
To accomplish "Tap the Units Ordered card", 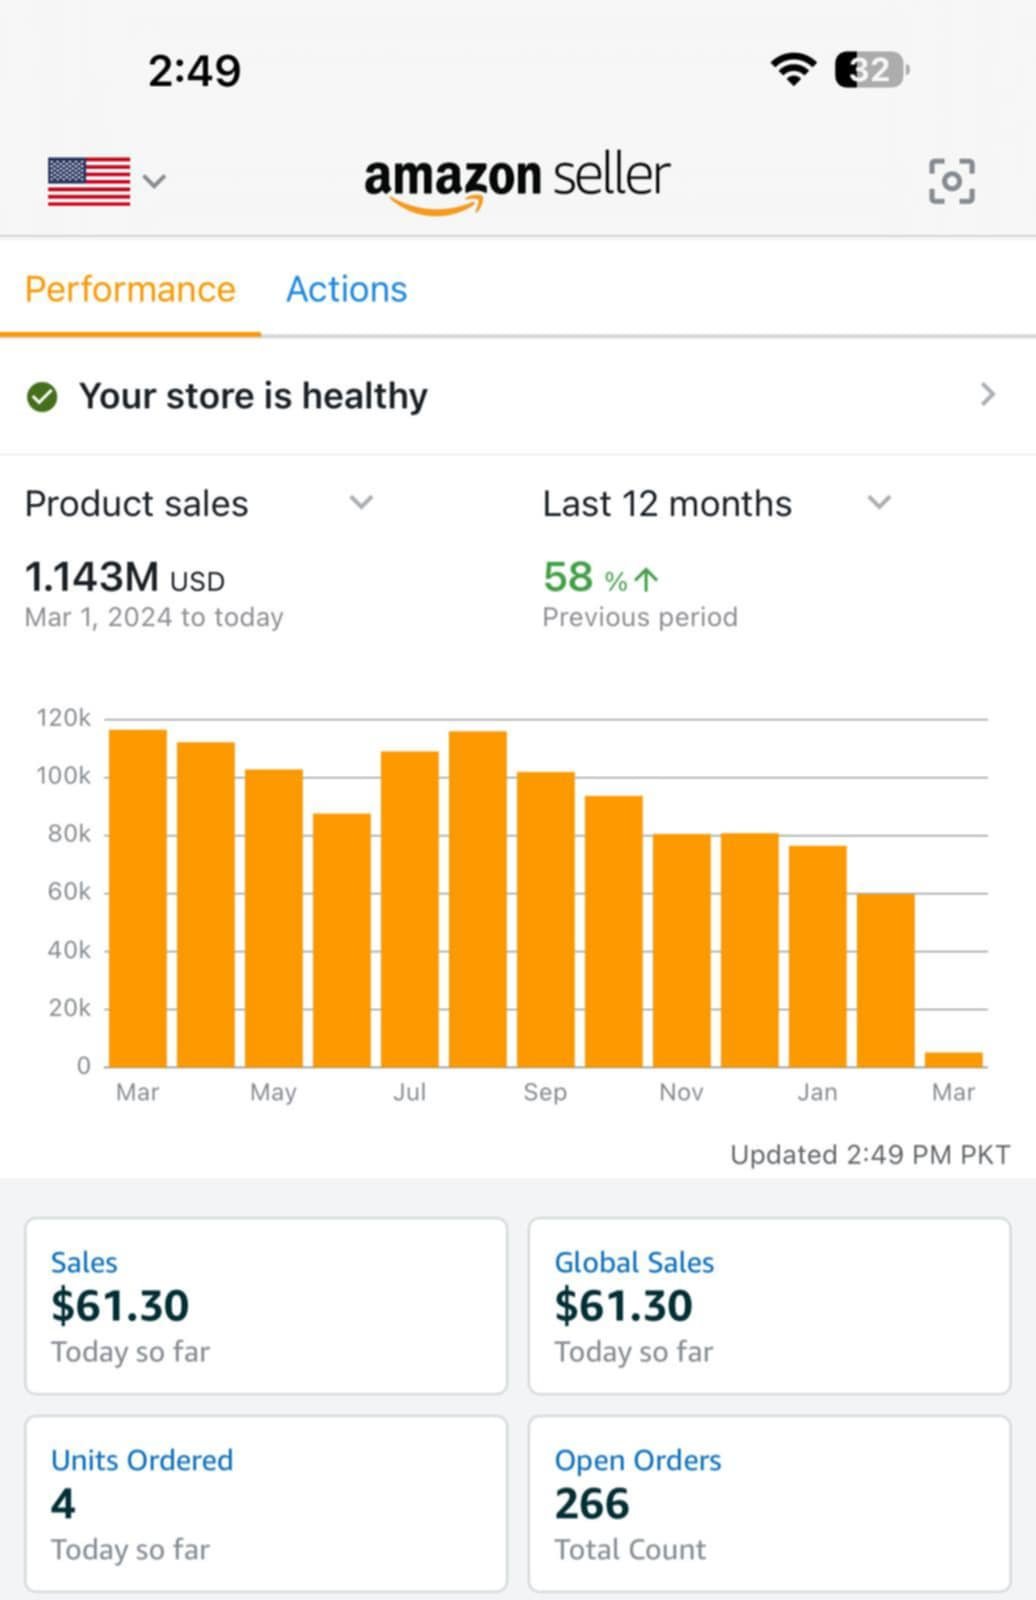I will pos(266,1504).
